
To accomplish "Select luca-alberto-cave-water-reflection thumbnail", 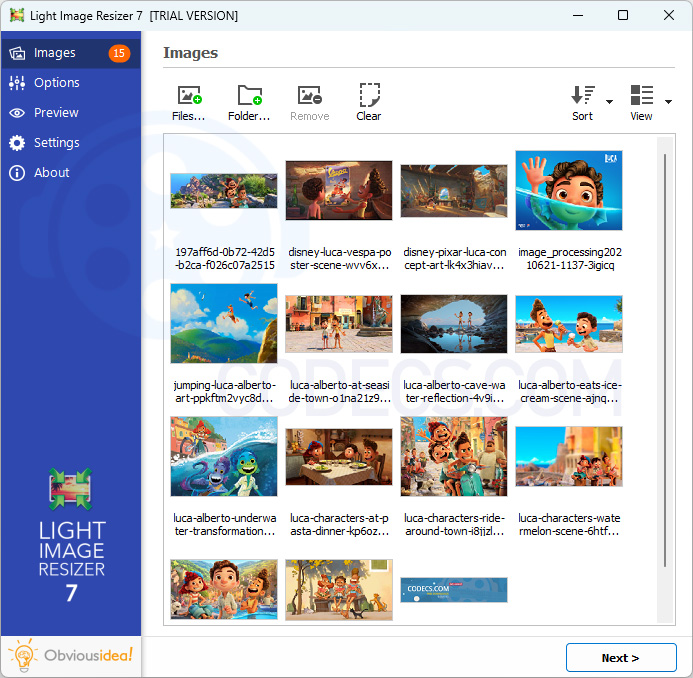I will click(454, 324).
